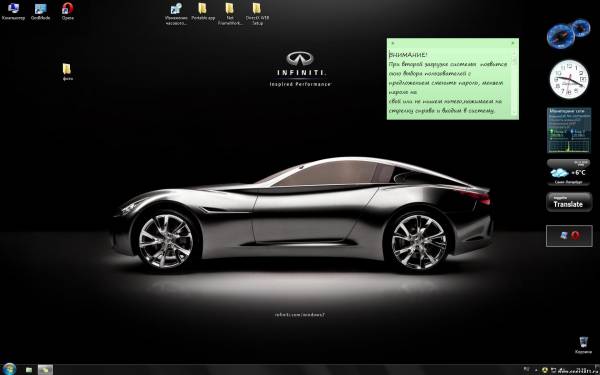Open the weather gadget showing +6°C
Viewport: 600px width, 375px height.
[569, 172]
